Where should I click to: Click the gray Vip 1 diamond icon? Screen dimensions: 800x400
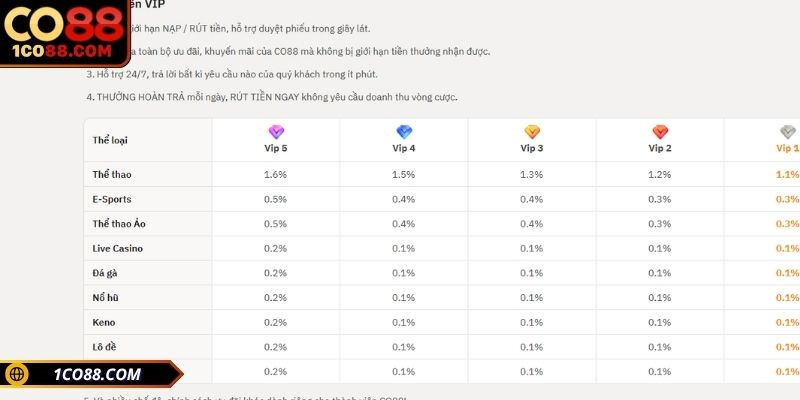pyautogui.click(x=788, y=132)
